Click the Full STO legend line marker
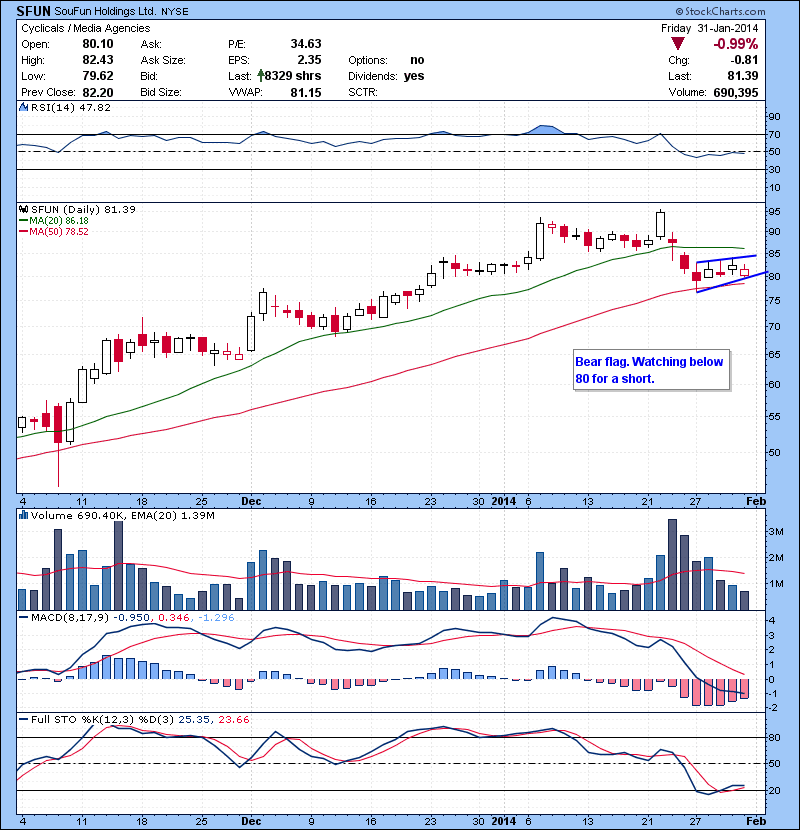 pyautogui.click(x=24, y=719)
